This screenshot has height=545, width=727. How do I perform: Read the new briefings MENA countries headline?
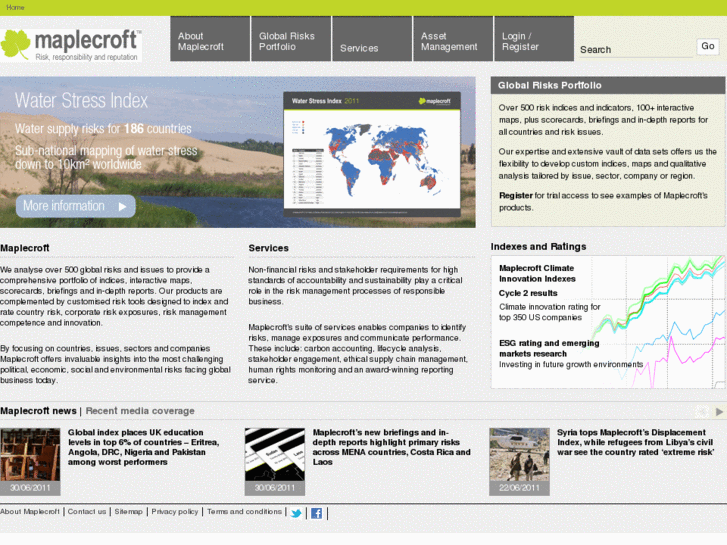pyautogui.click(x=391, y=447)
